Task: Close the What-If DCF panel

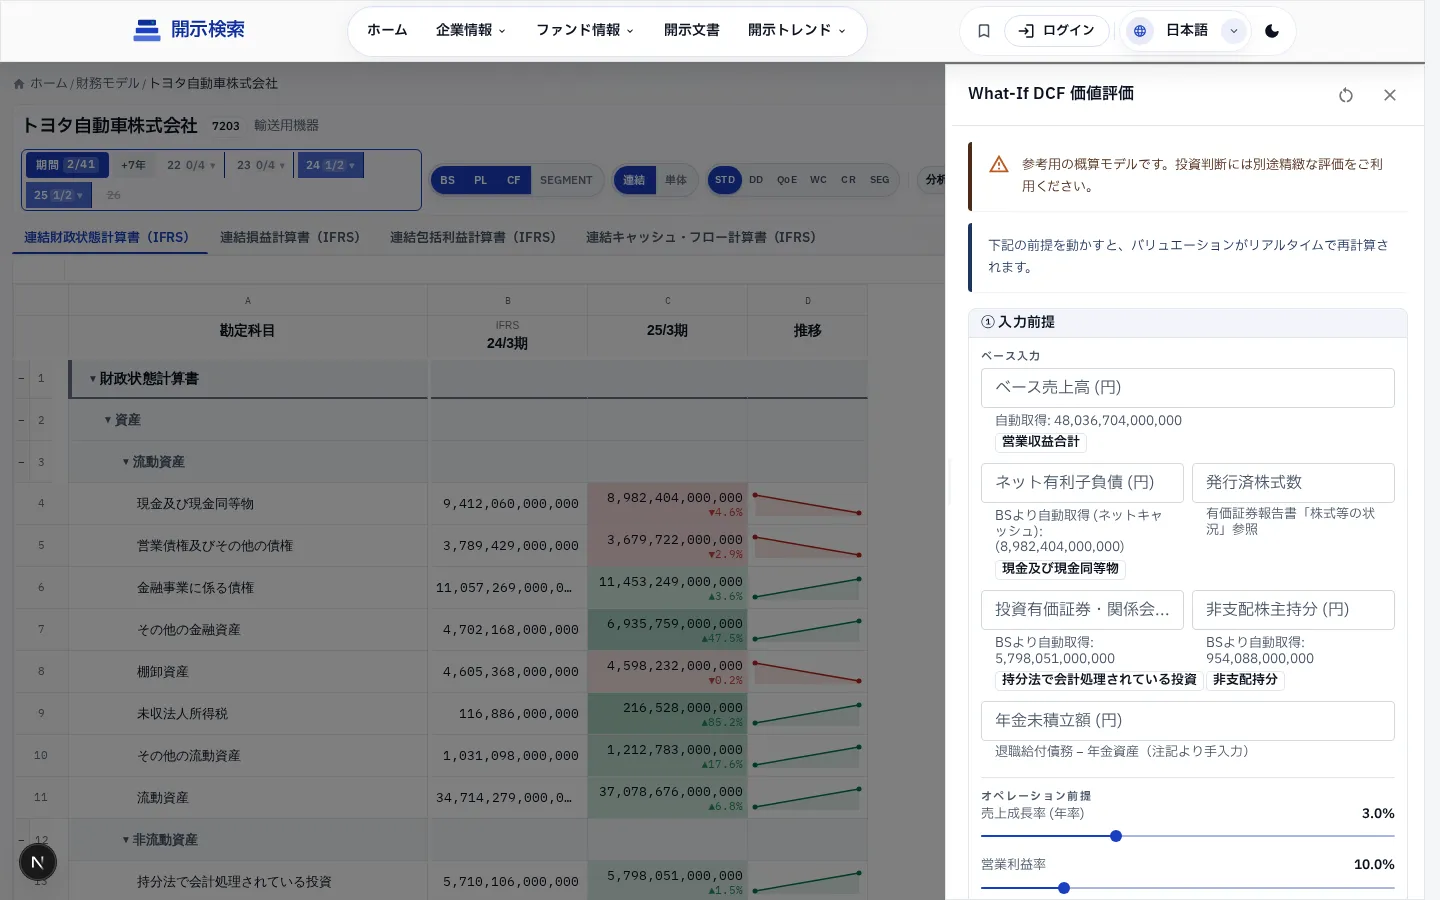Action: (1390, 95)
